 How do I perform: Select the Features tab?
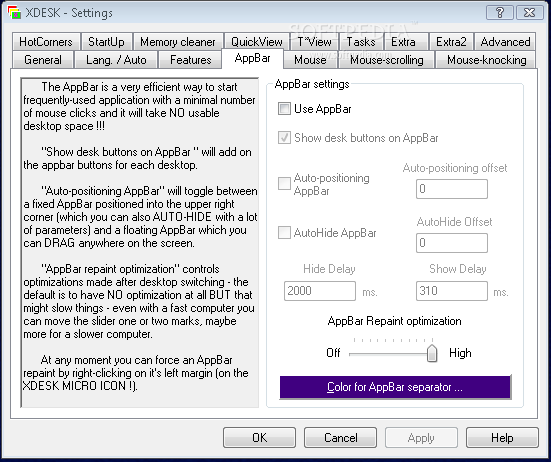coord(191,60)
